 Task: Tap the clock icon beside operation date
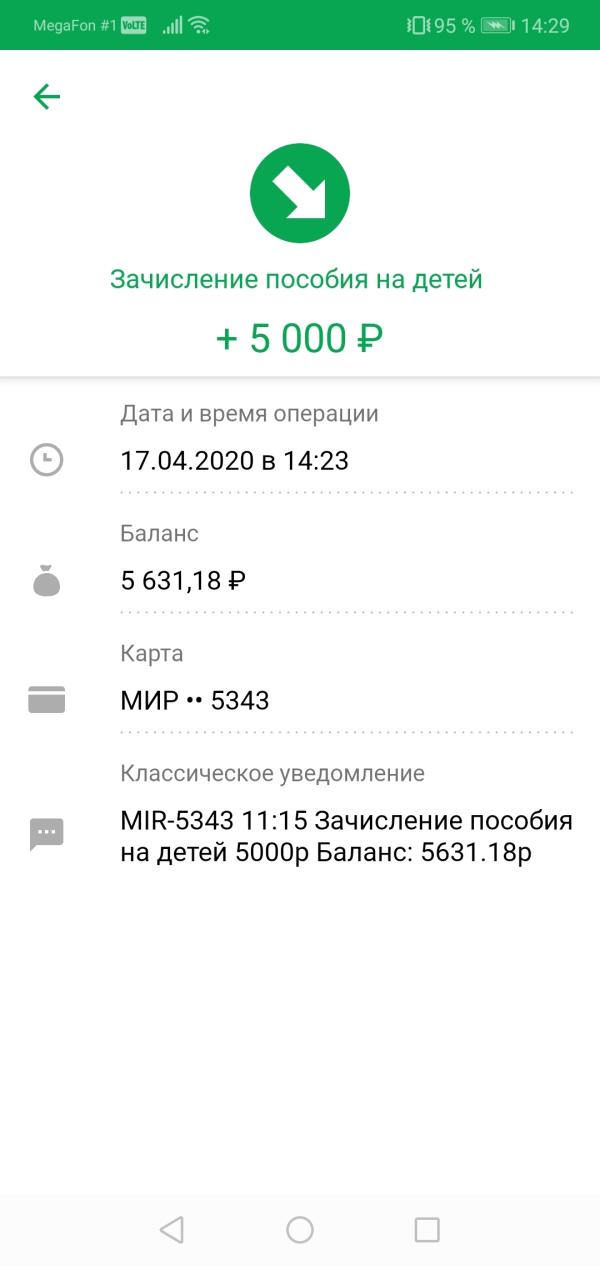click(x=46, y=460)
